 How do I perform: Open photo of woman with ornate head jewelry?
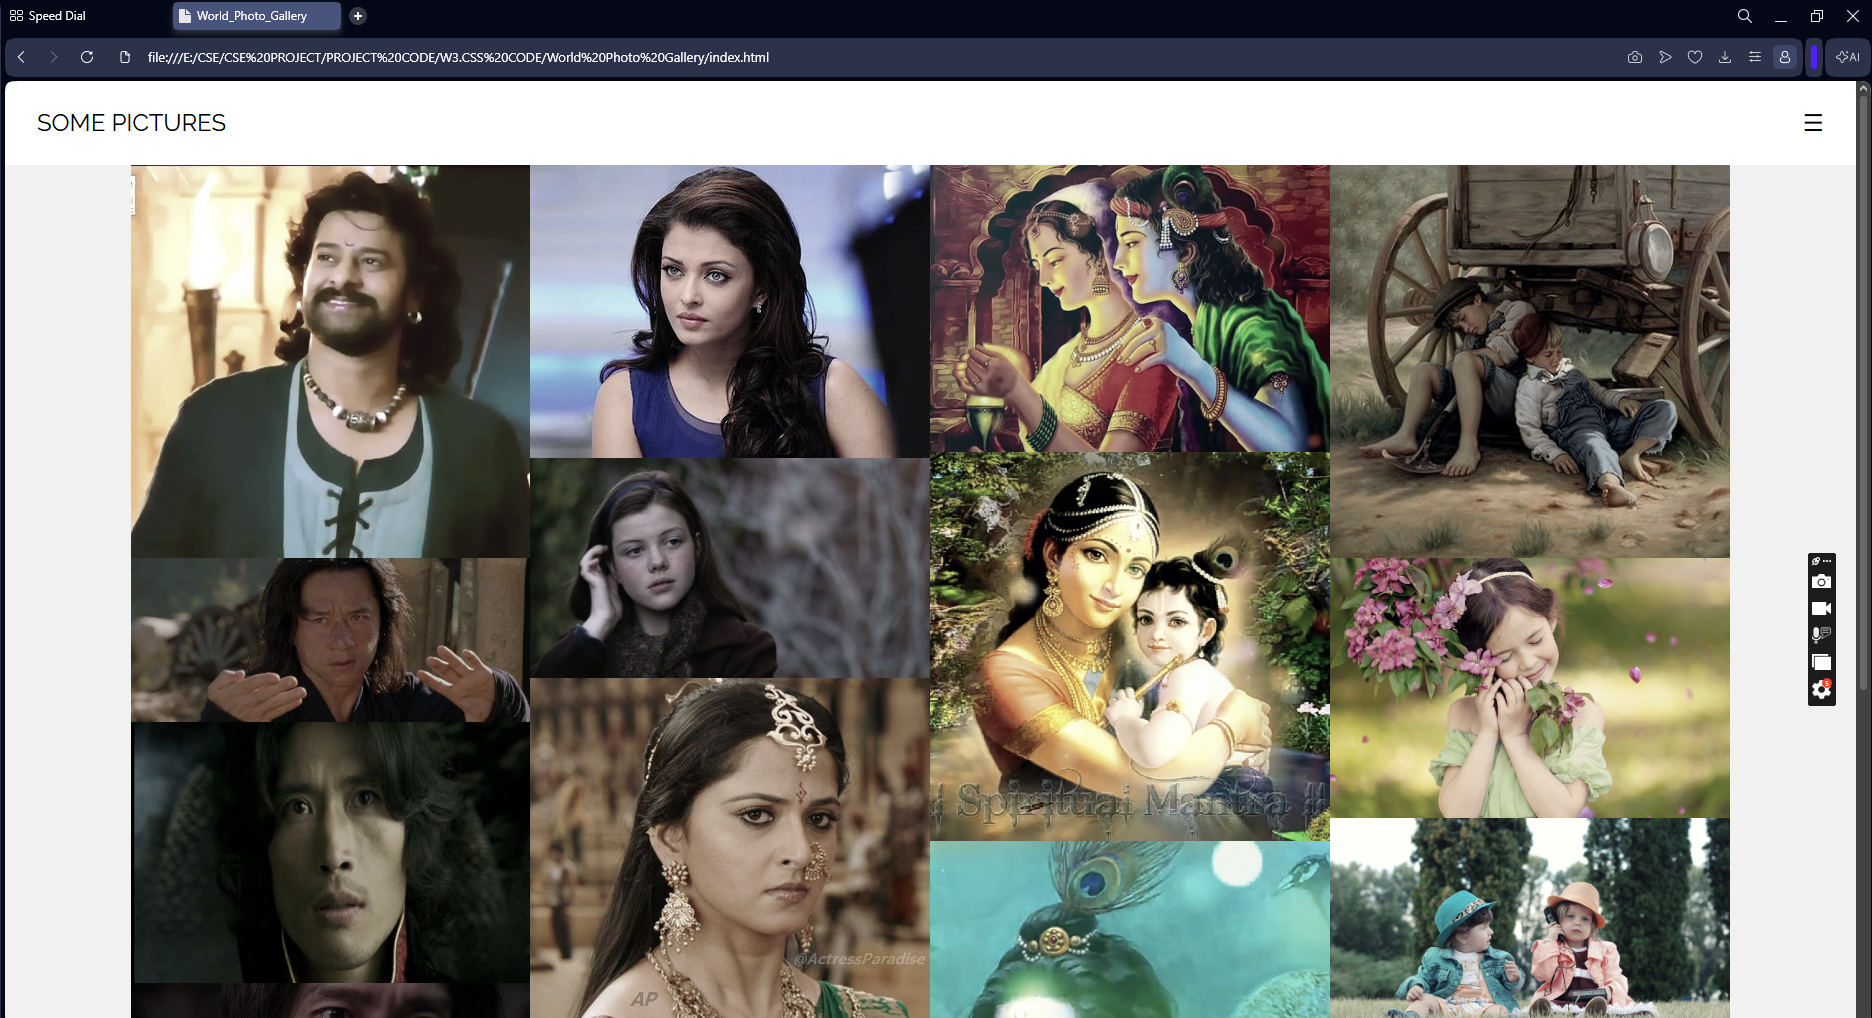(x=730, y=848)
